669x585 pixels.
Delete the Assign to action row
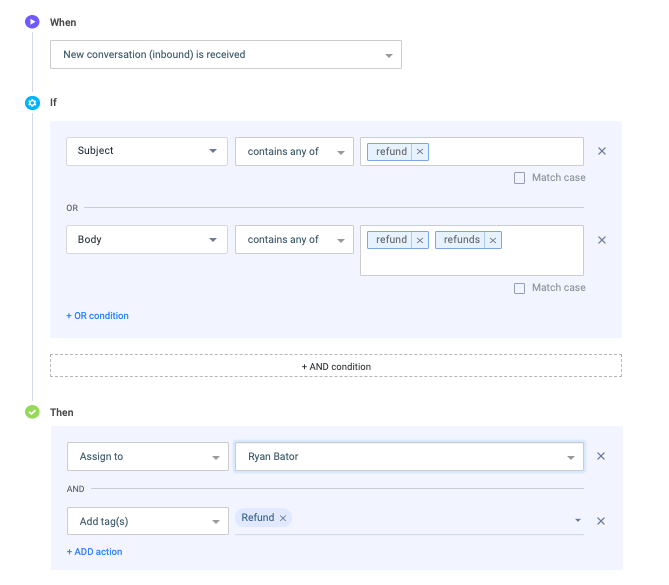tap(601, 456)
